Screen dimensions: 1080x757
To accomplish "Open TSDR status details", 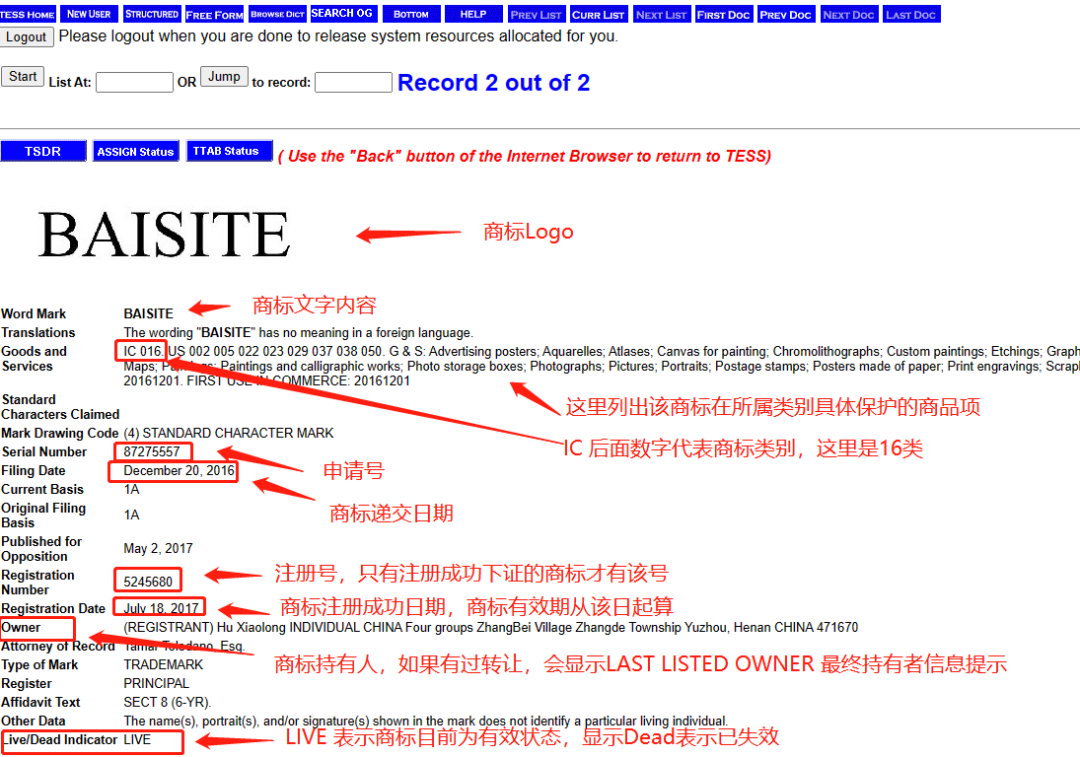I will (x=43, y=151).
